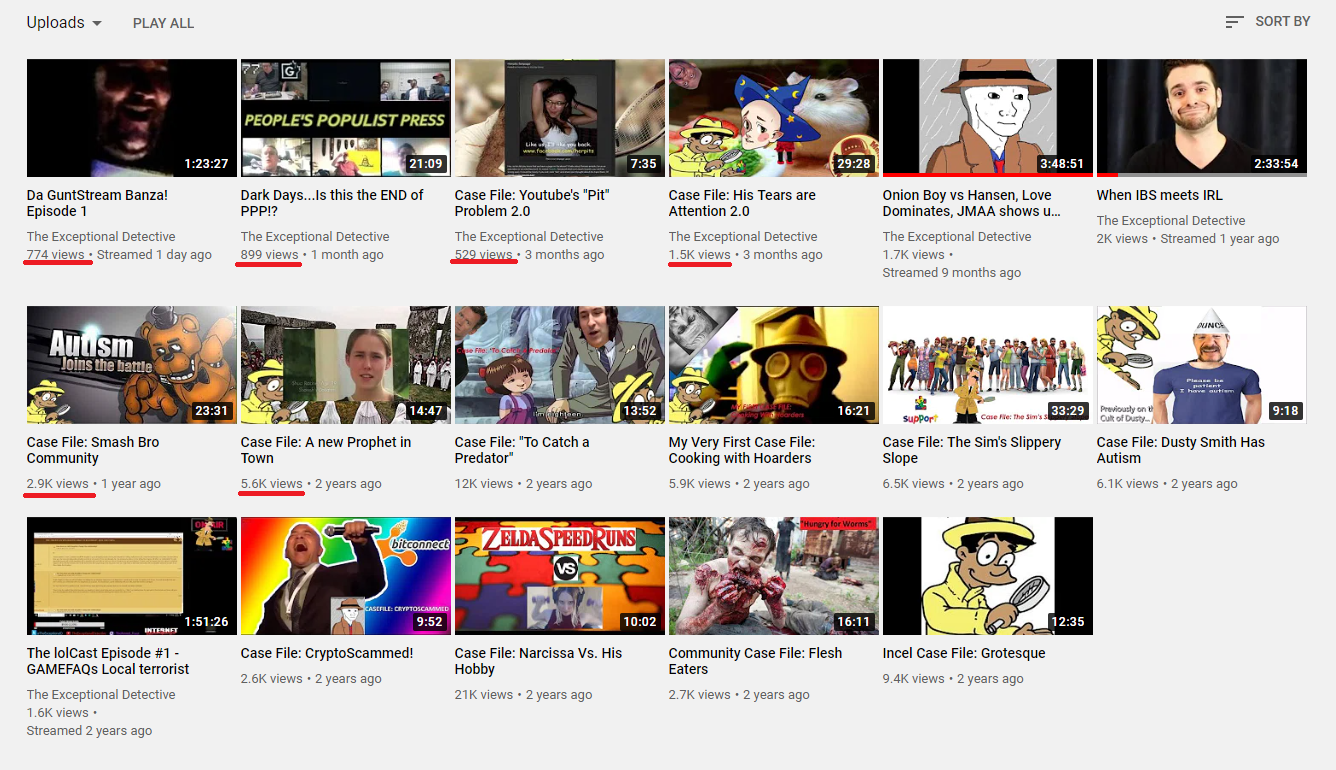Open the 29:28 His Tears are Attention thumbnail
1336x770 pixels.
(774, 118)
